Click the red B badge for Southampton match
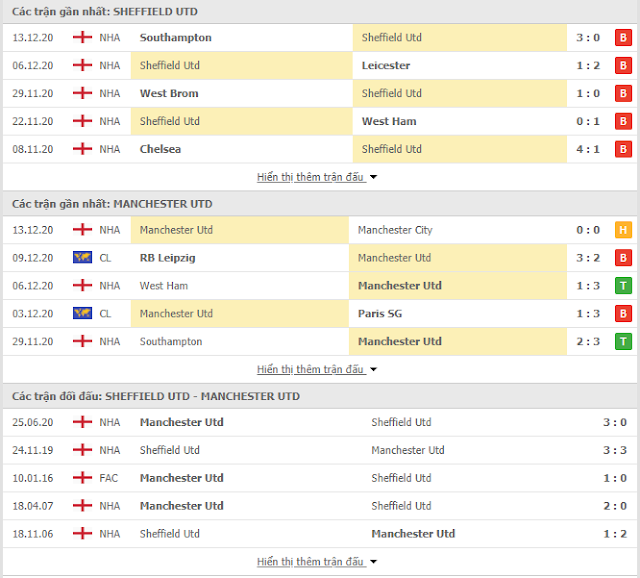 pyautogui.click(x=623, y=38)
